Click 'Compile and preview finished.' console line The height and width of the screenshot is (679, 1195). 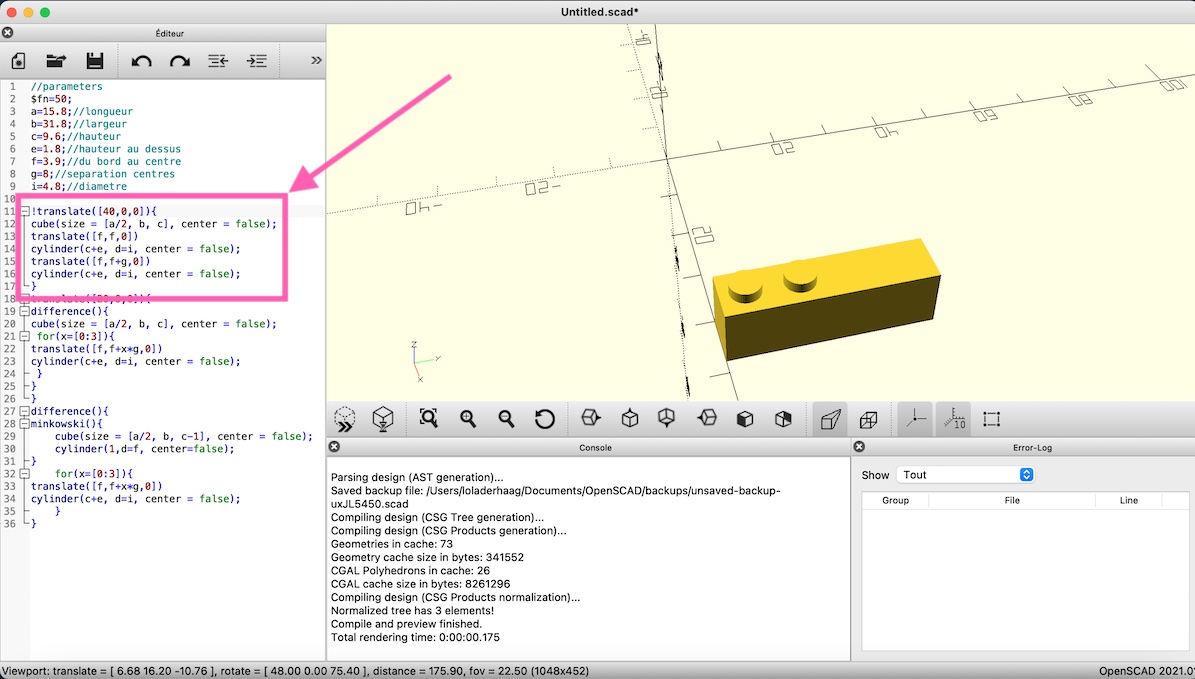click(x=406, y=623)
